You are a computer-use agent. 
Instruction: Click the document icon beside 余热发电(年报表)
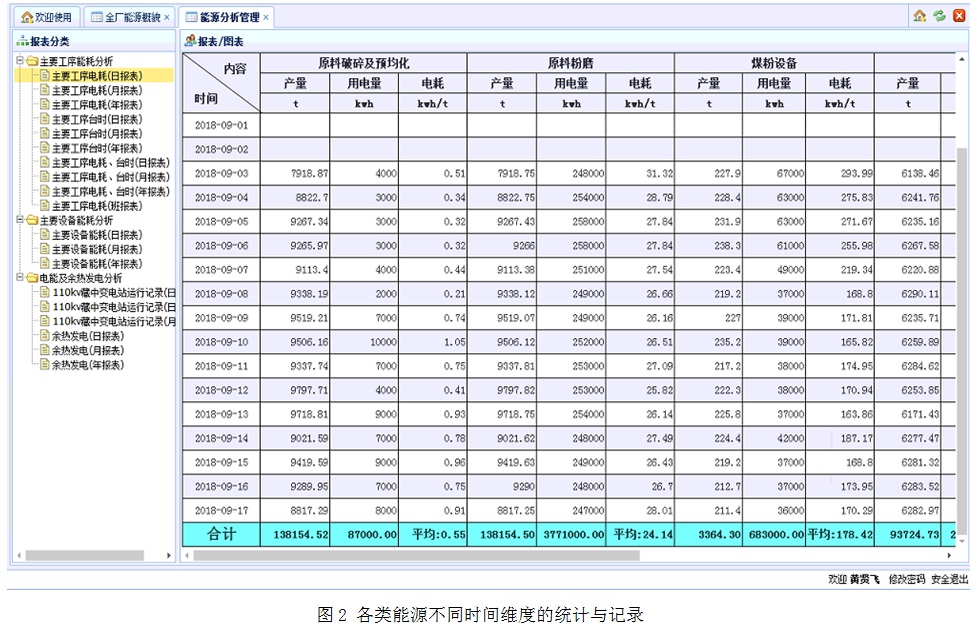point(44,366)
